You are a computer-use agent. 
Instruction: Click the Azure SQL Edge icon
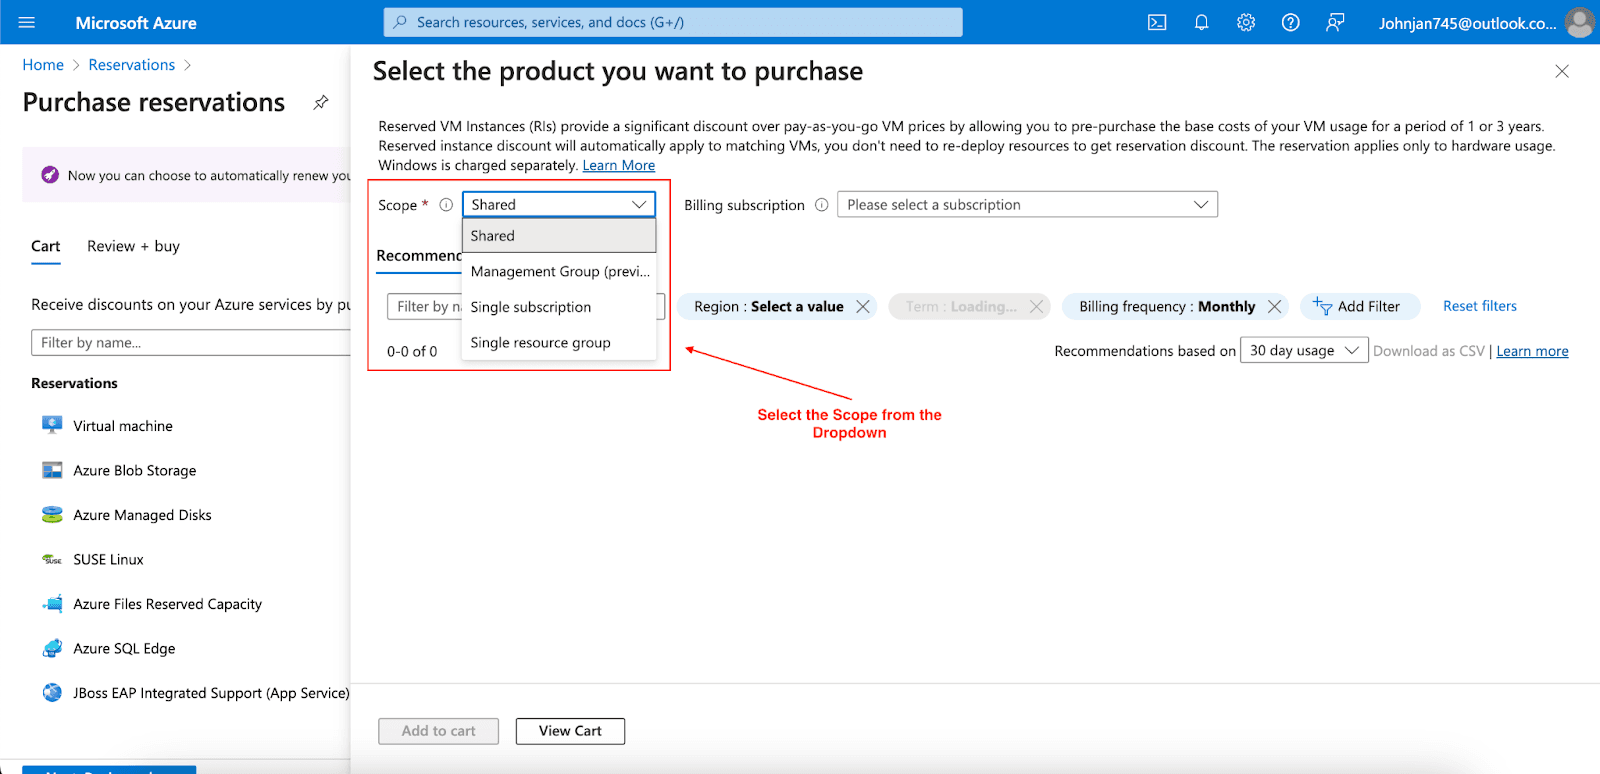pyautogui.click(x=52, y=648)
